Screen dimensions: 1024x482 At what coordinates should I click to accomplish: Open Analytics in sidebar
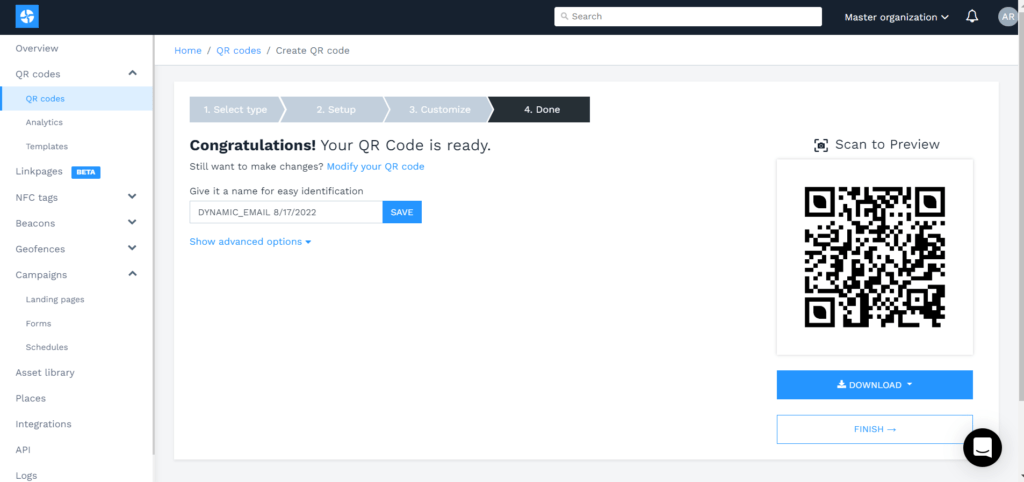(x=44, y=122)
